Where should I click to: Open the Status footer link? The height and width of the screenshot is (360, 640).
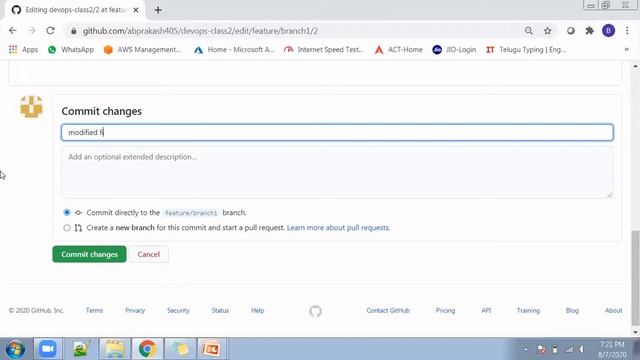220,311
